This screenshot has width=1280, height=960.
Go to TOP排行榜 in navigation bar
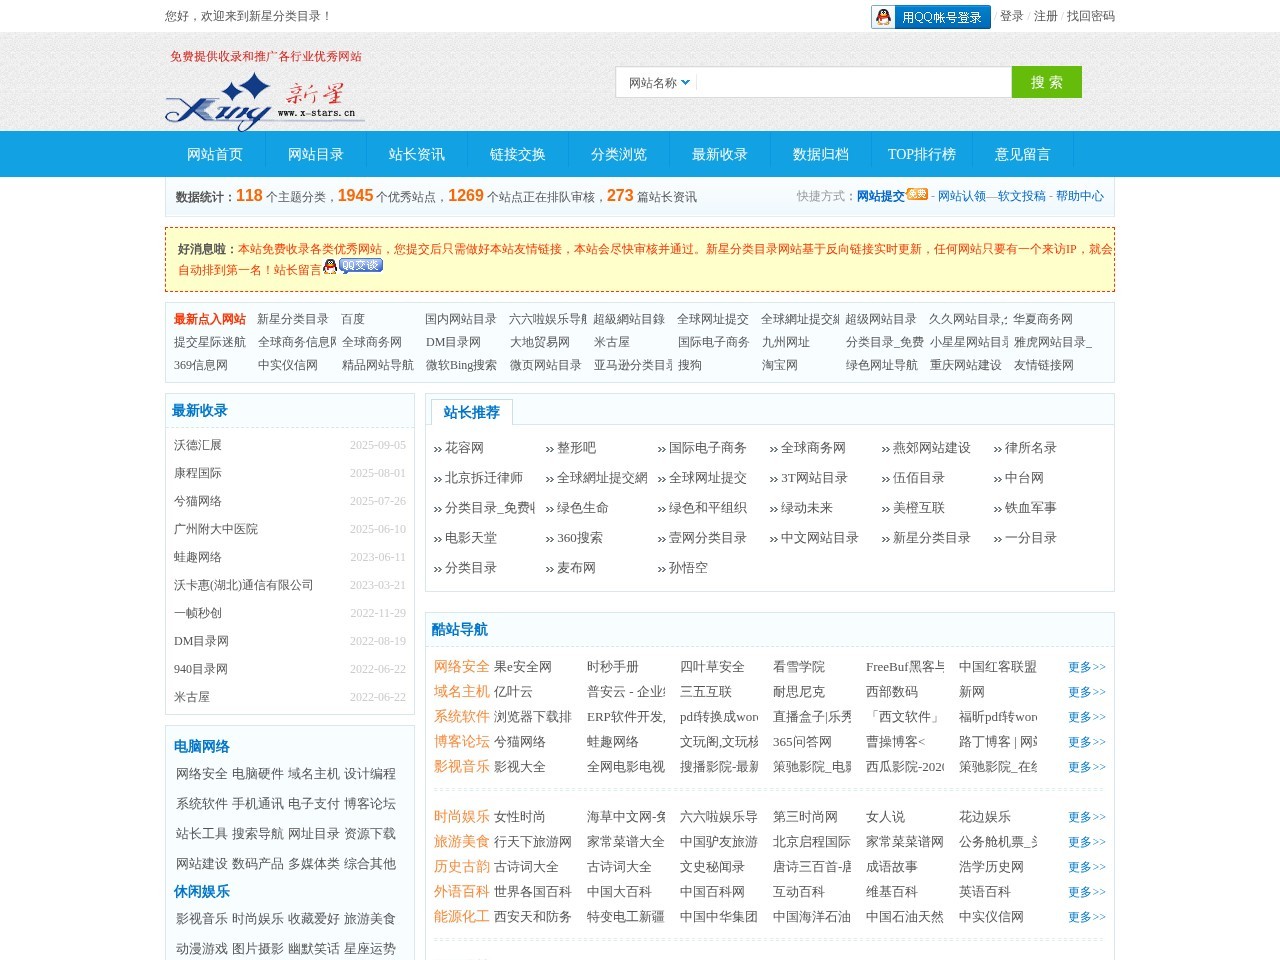coord(921,154)
